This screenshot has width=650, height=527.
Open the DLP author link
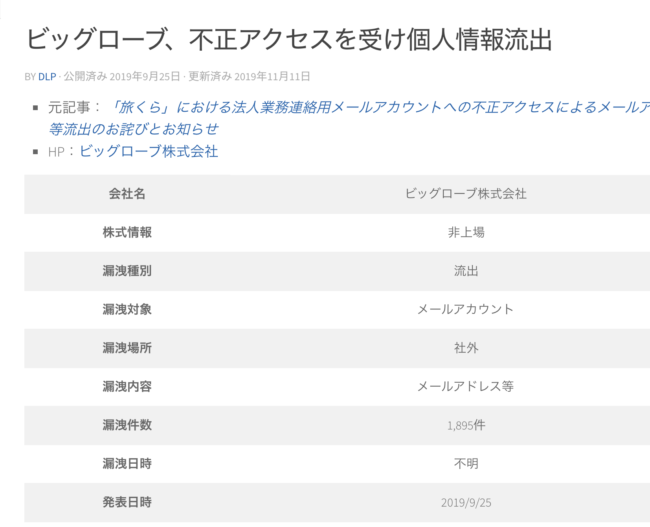coord(47,77)
